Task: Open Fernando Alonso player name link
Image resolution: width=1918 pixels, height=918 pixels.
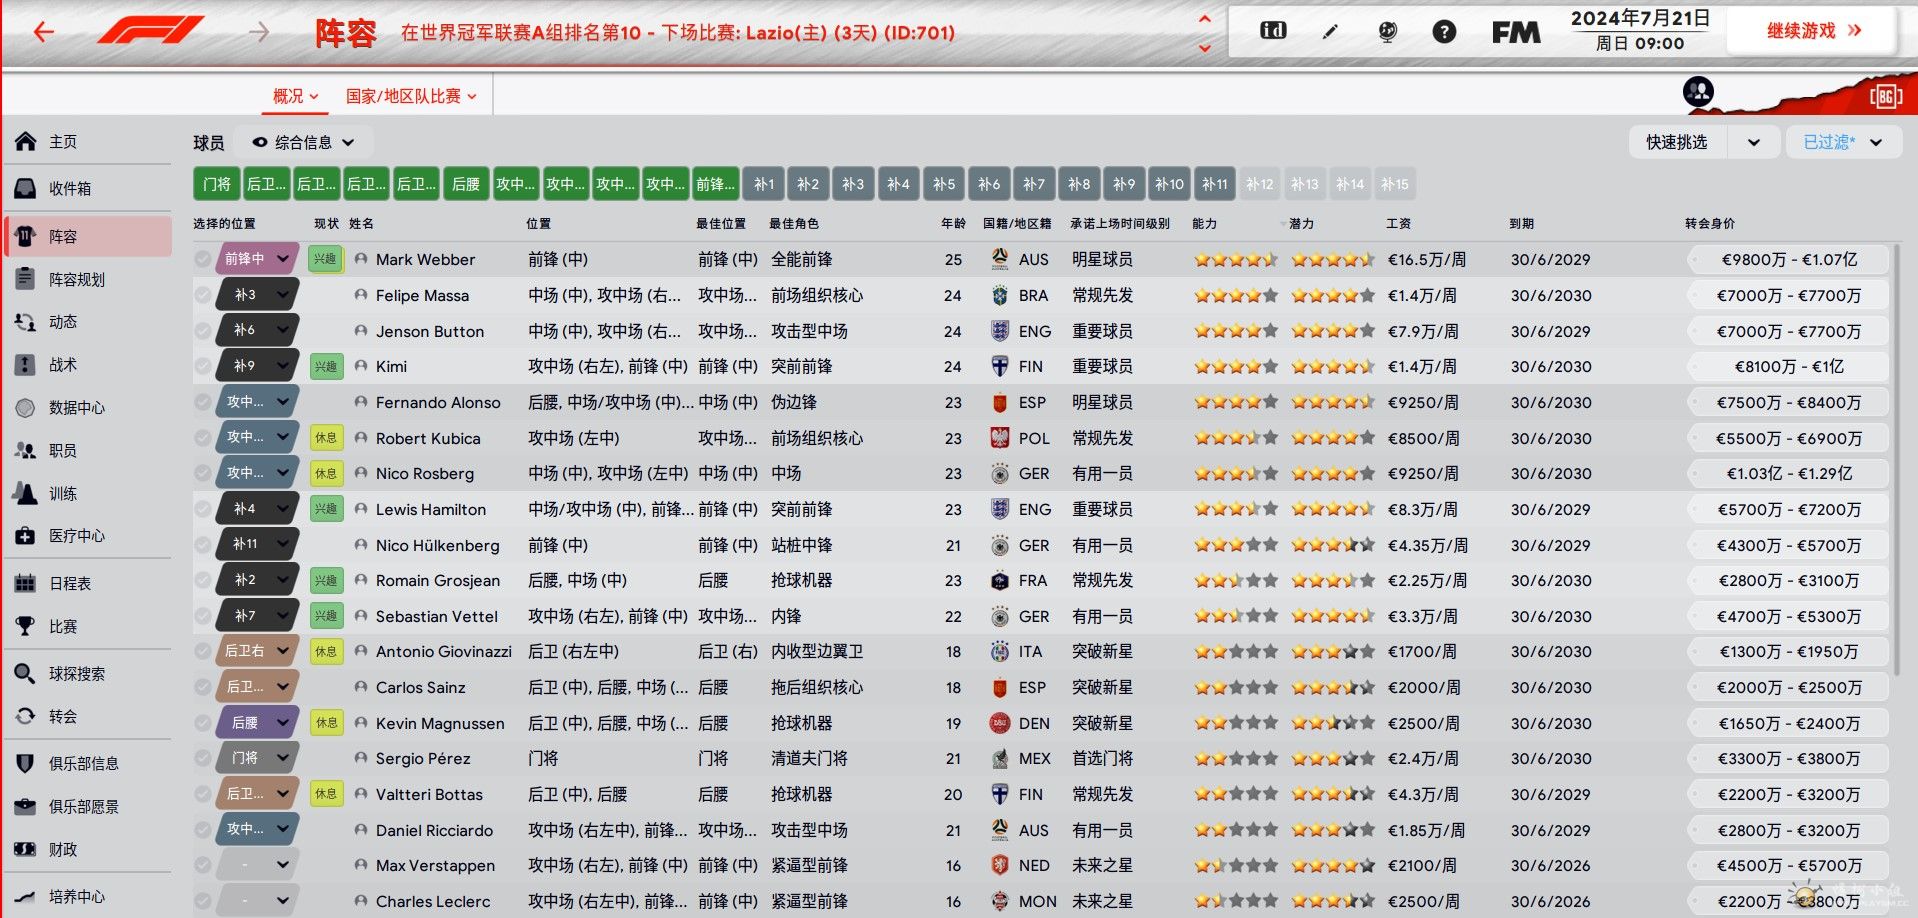Action: tap(438, 402)
